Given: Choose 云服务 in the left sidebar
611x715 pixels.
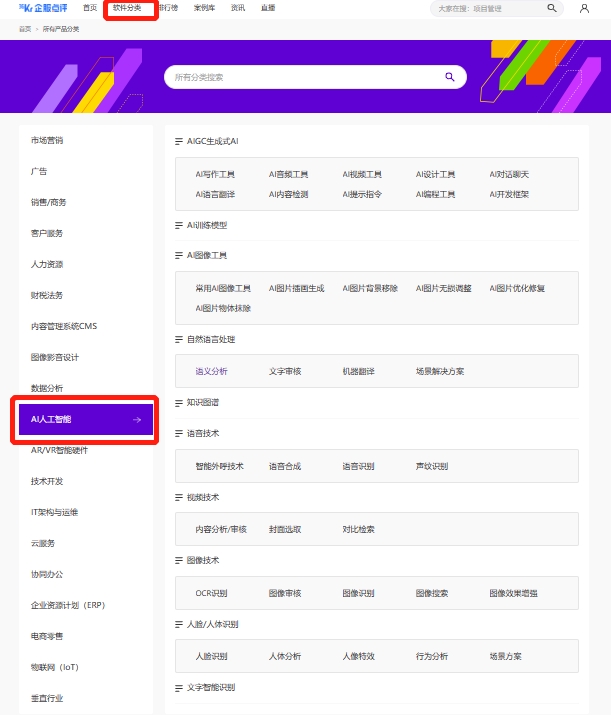Looking at the screenshot, I should pyautogui.click(x=43, y=543).
